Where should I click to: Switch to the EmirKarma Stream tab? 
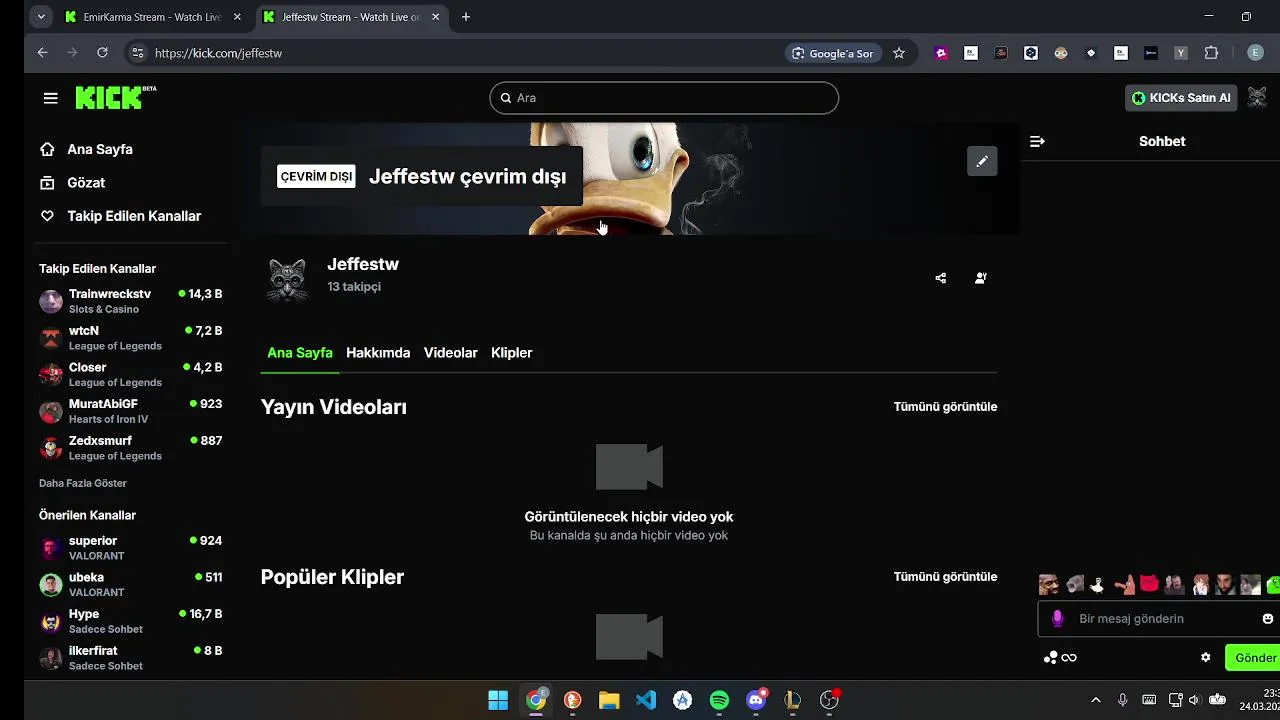coord(152,17)
